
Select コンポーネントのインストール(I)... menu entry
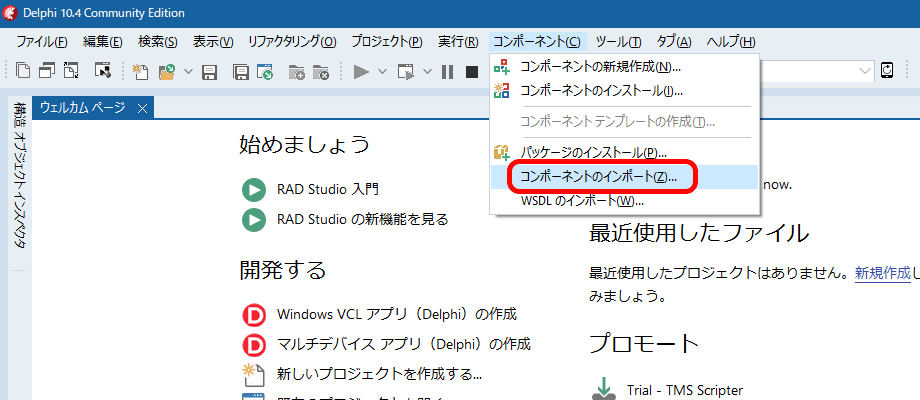pyautogui.click(x=625, y=91)
